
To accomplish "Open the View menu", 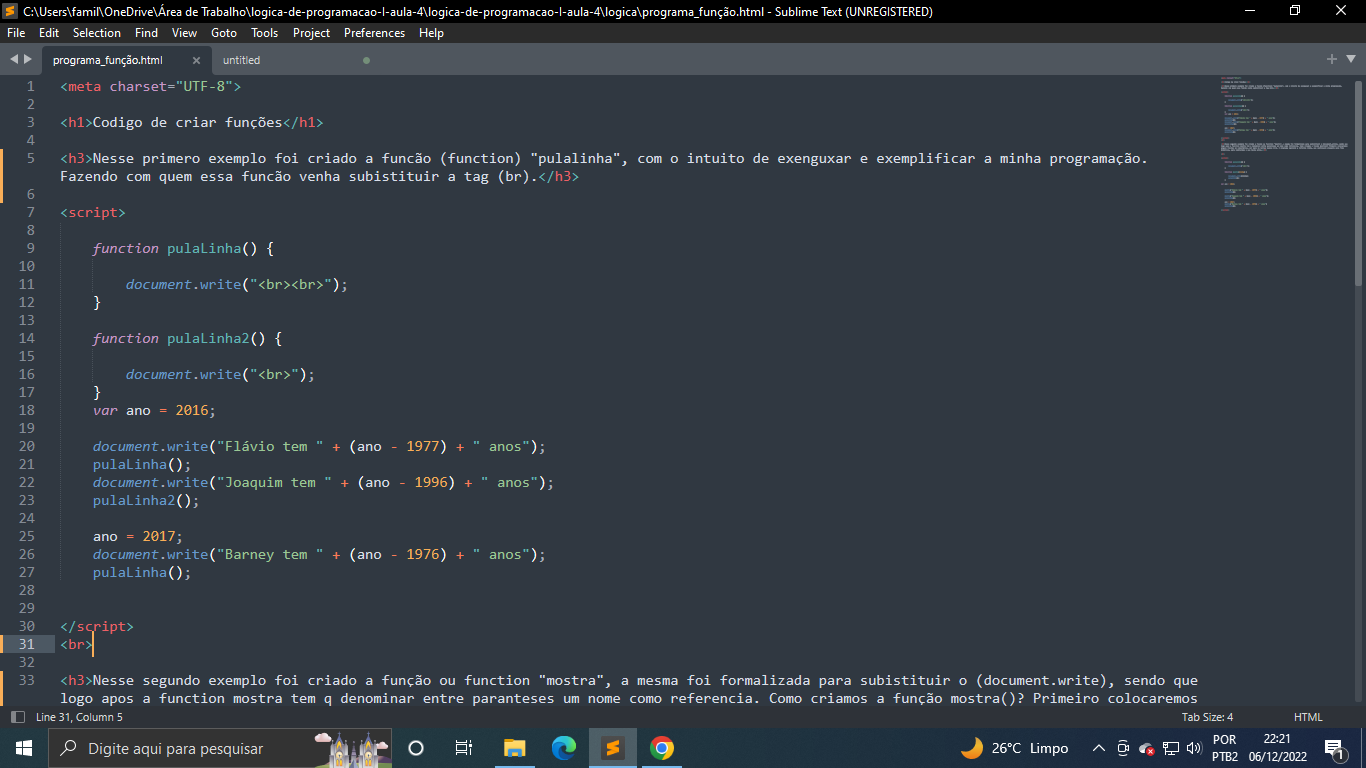I will [x=184, y=33].
